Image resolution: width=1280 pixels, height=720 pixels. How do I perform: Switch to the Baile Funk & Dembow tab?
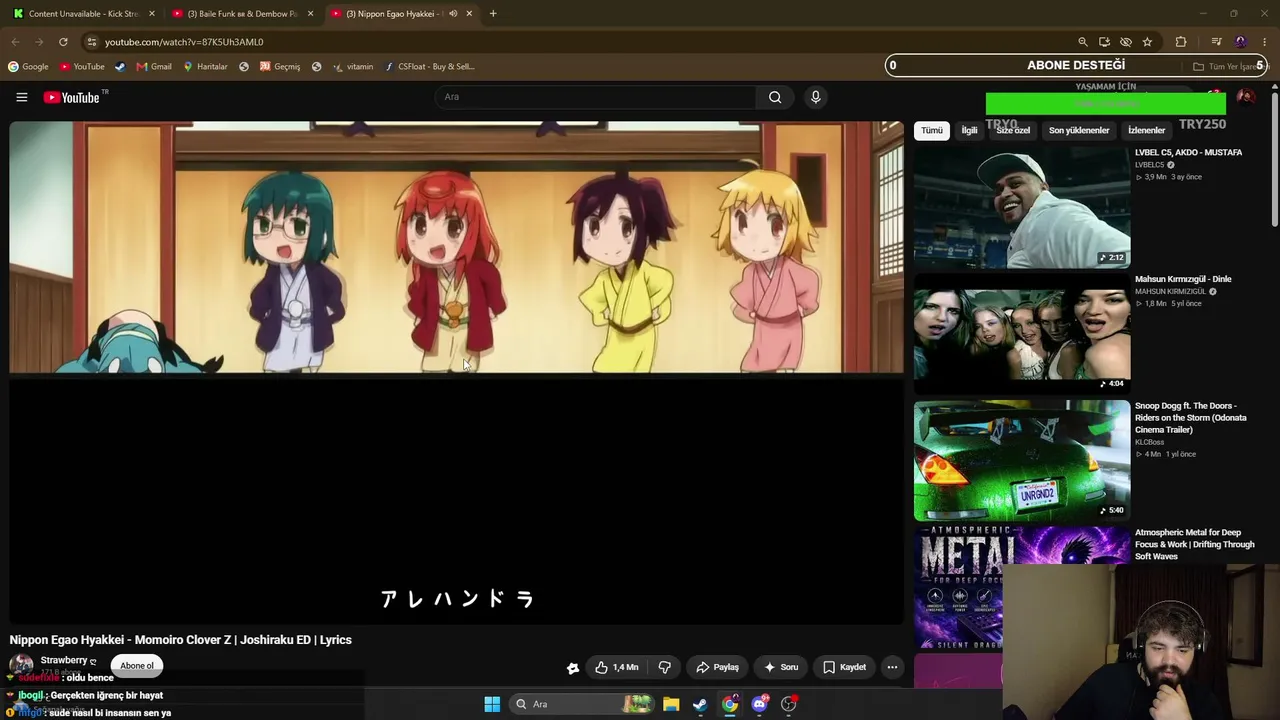pos(240,14)
